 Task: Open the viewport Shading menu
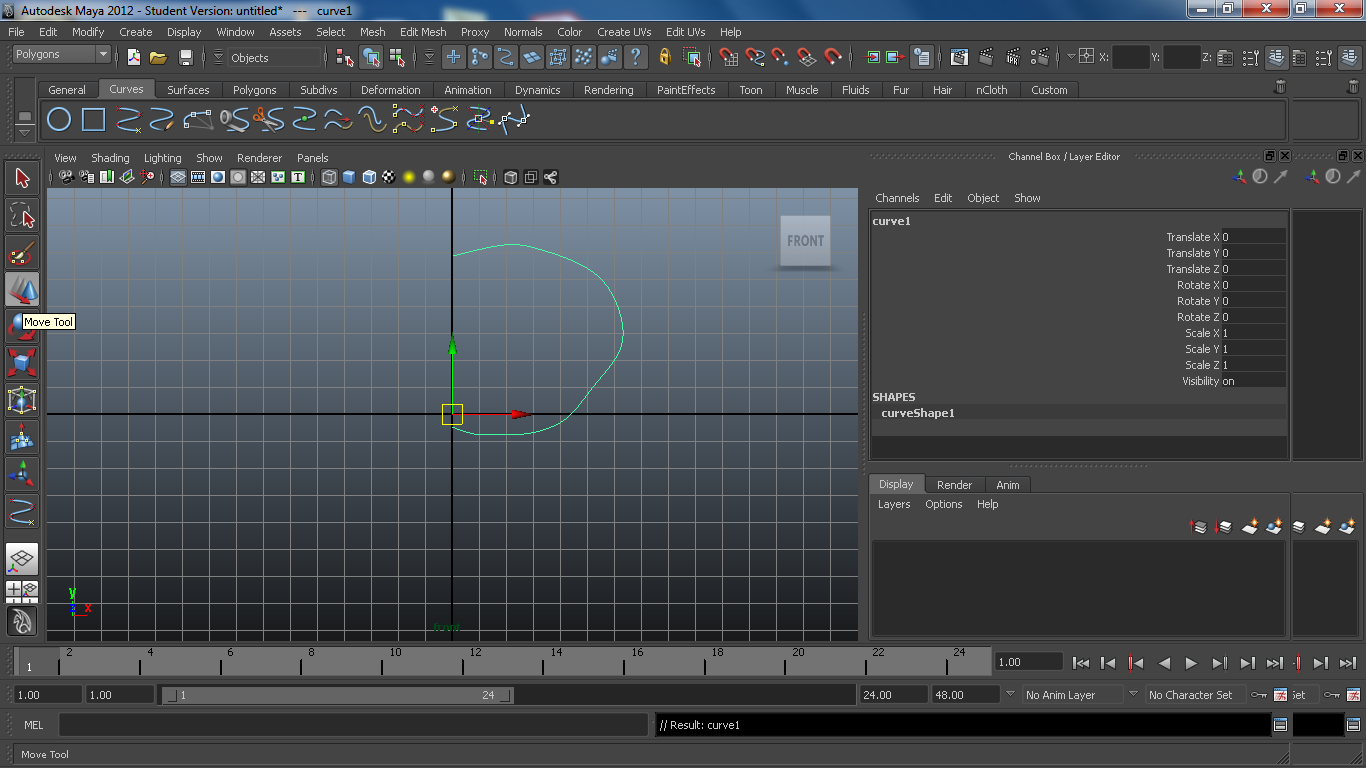[x=110, y=158]
